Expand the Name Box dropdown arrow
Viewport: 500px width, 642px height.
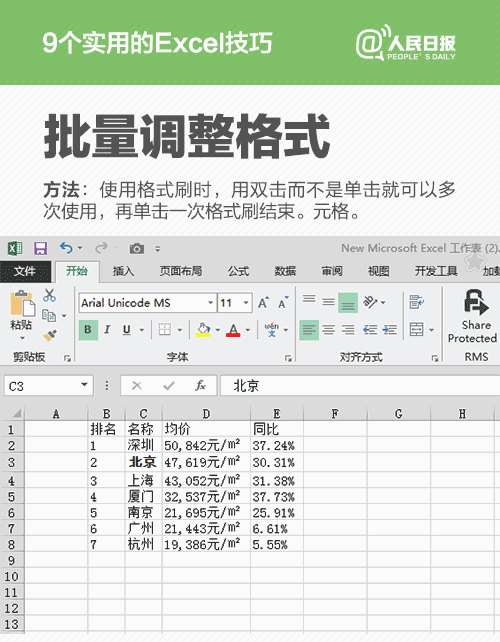click(84, 385)
